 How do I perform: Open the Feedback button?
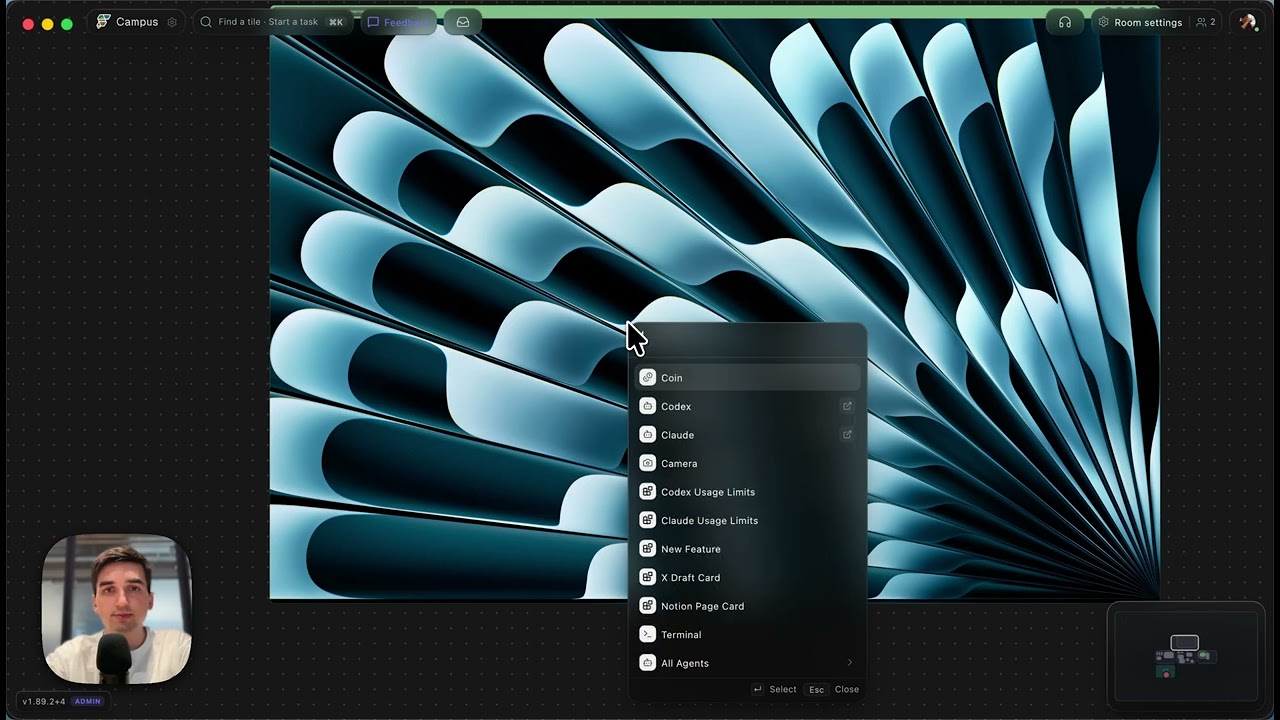point(397,22)
